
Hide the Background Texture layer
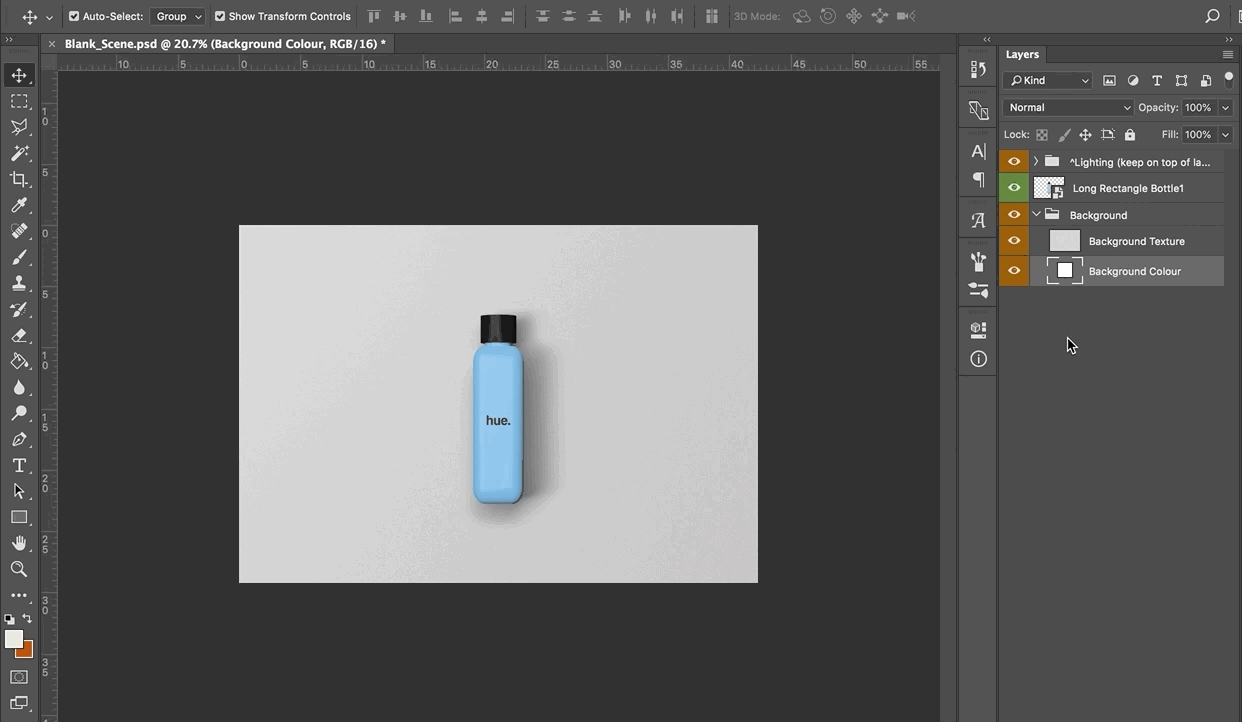click(x=1014, y=241)
